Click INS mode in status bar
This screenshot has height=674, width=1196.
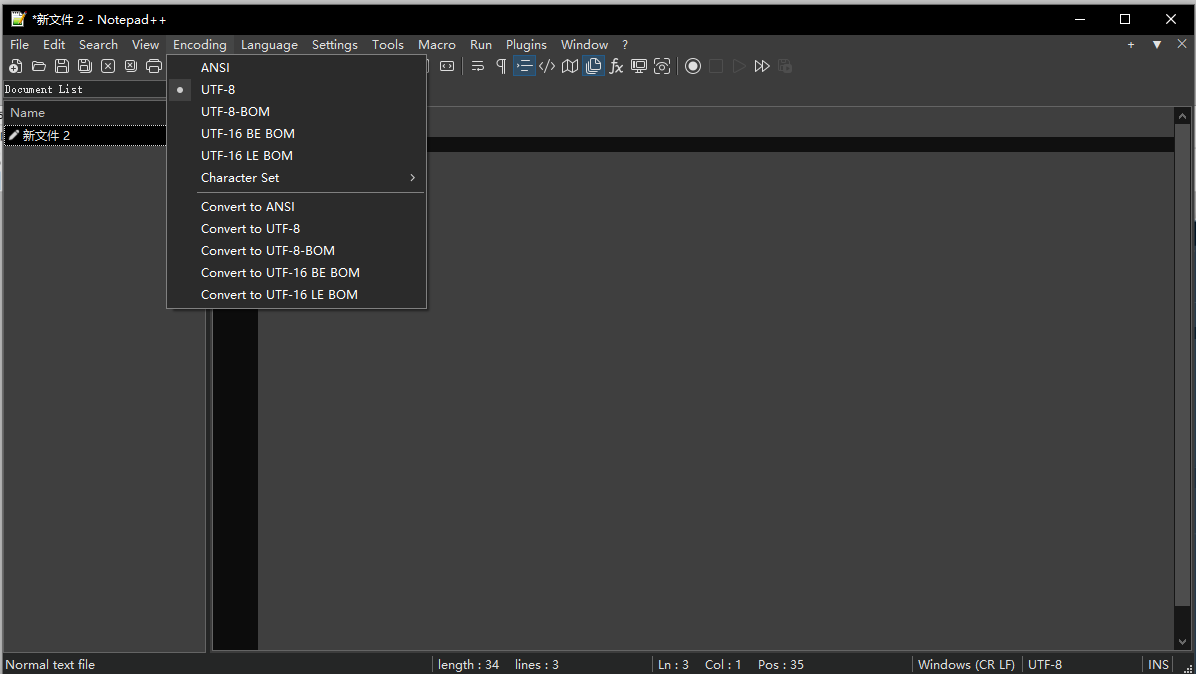(1158, 664)
